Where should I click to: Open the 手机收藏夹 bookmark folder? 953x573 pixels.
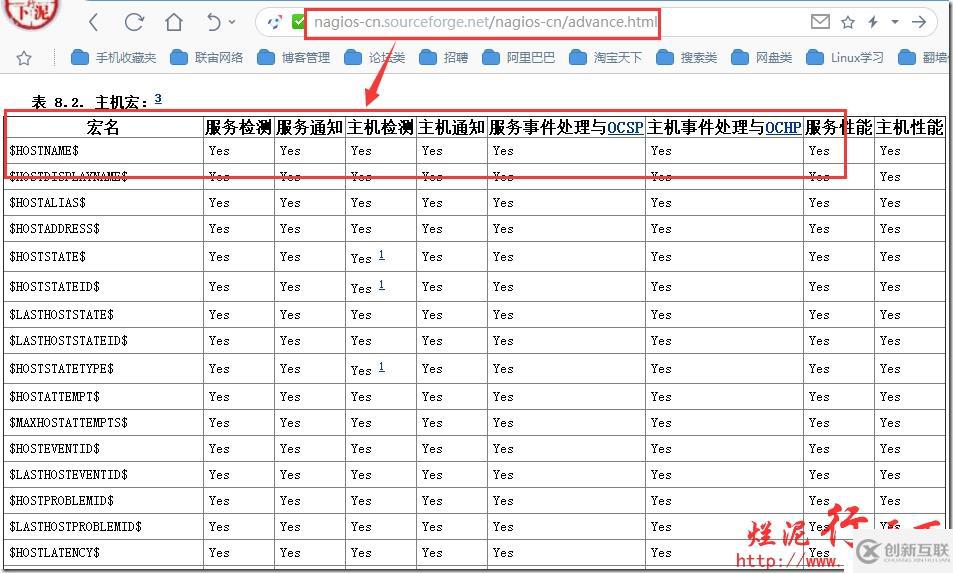click(x=114, y=58)
